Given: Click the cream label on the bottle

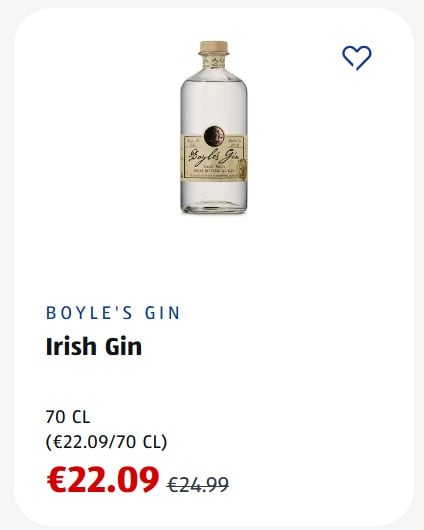Looking at the screenshot, I should (215, 157).
